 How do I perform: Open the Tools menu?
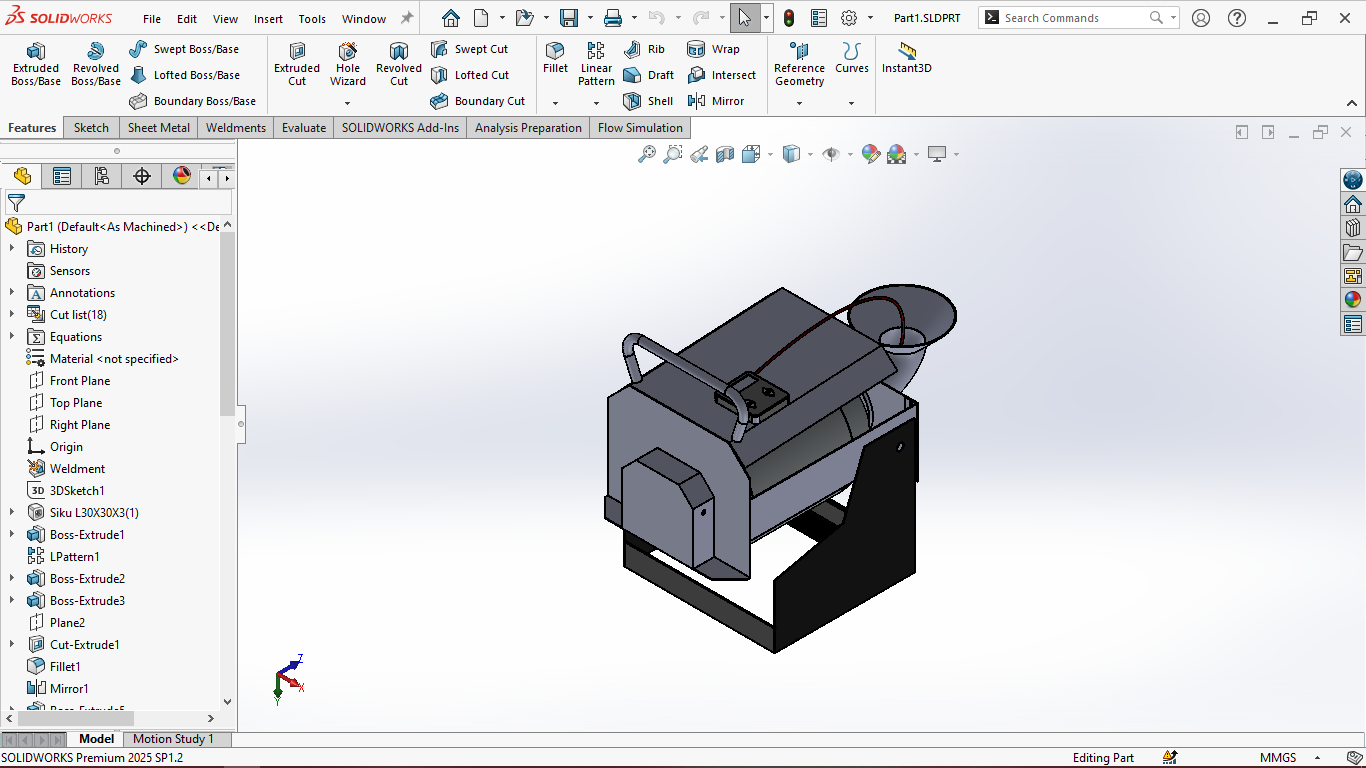point(312,19)
